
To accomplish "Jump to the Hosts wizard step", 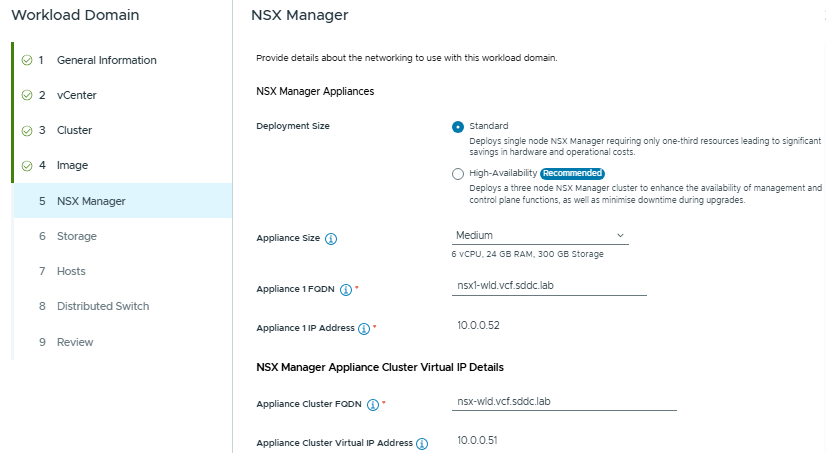I will point(71,271).
